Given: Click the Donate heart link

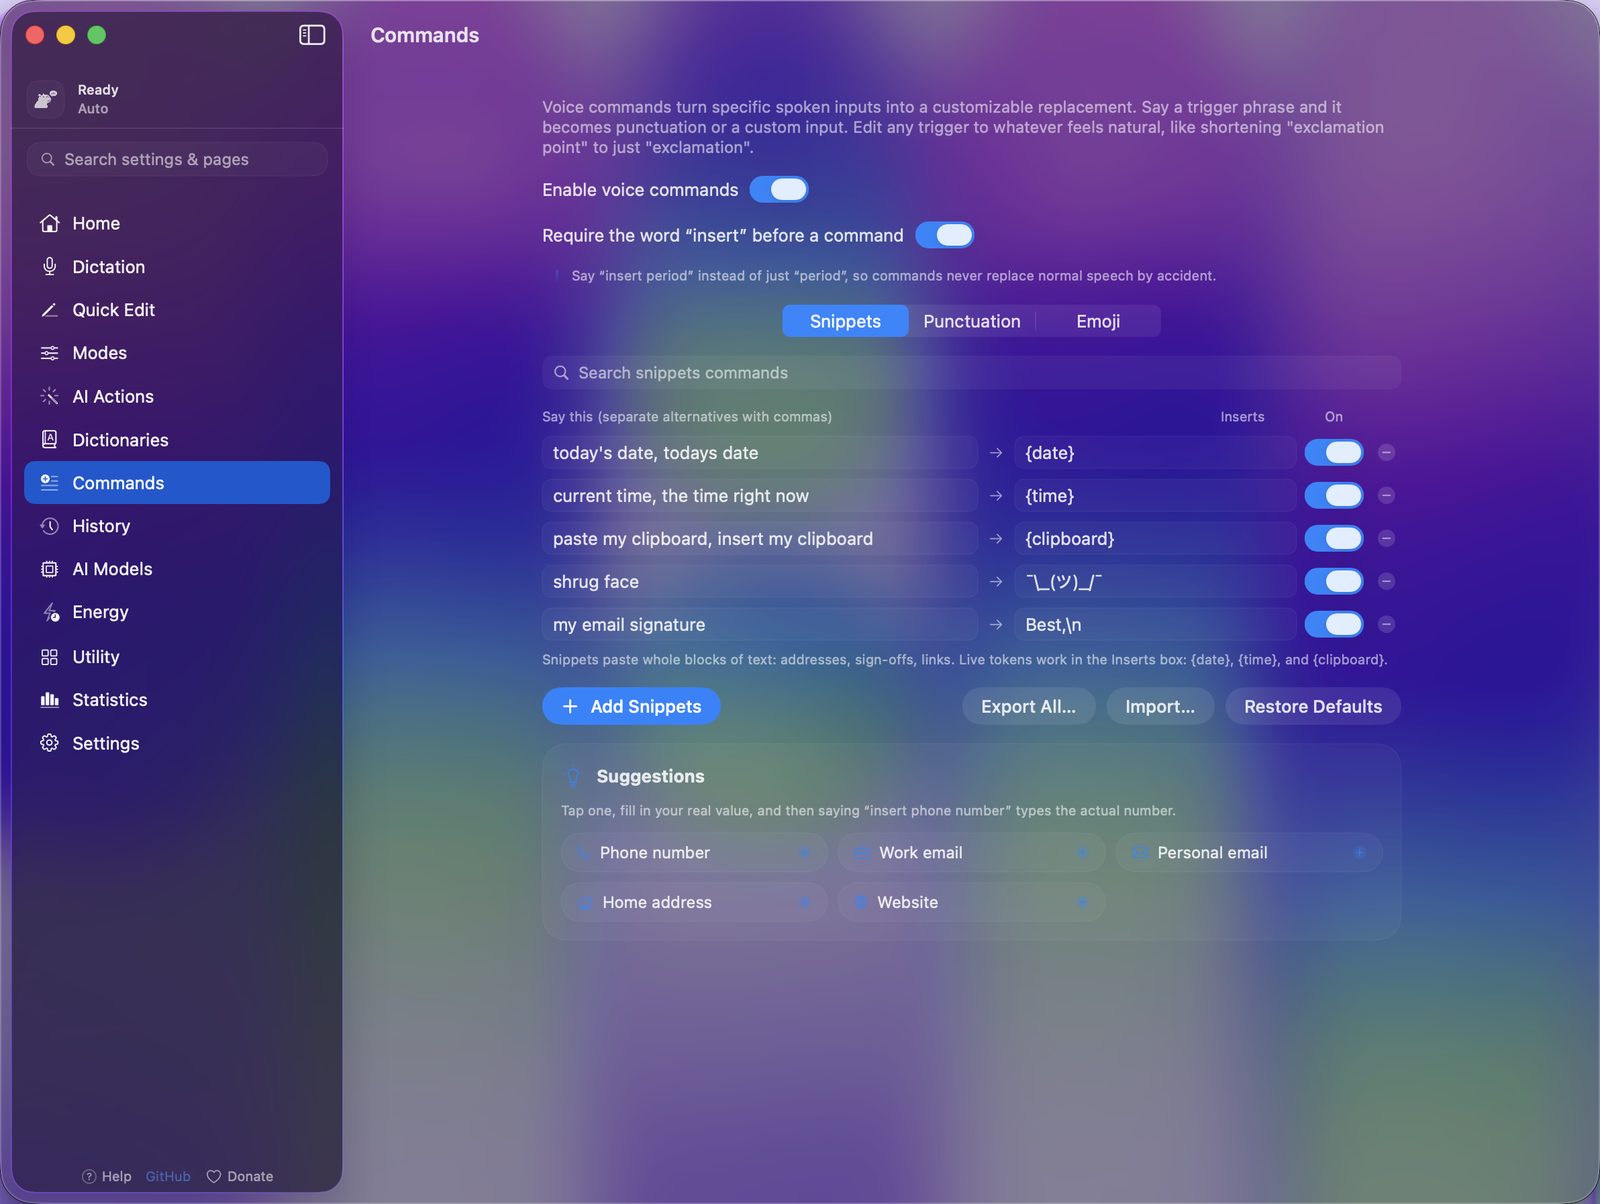Looking at the screenshot, I should point(240,1176).
